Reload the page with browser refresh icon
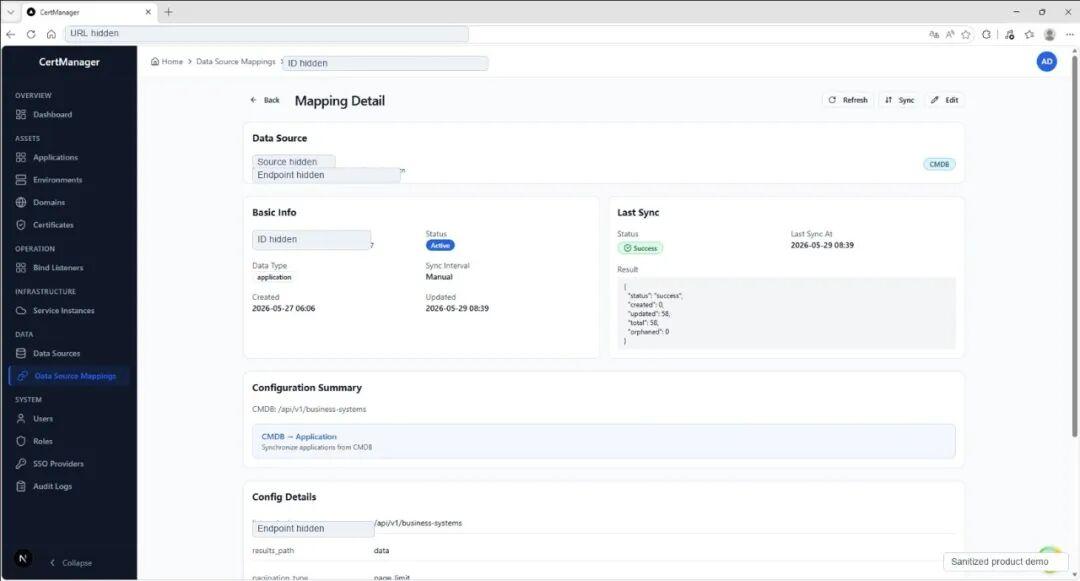Screen dimensions: 1080x581 click(31, 34)
